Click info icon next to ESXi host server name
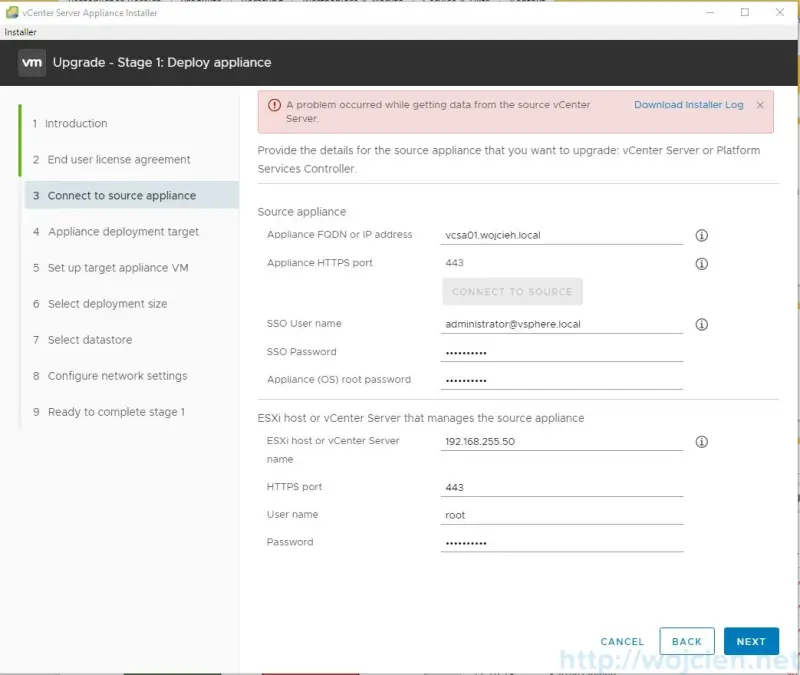This screenshot has height=675, width=800. [701, 441]
